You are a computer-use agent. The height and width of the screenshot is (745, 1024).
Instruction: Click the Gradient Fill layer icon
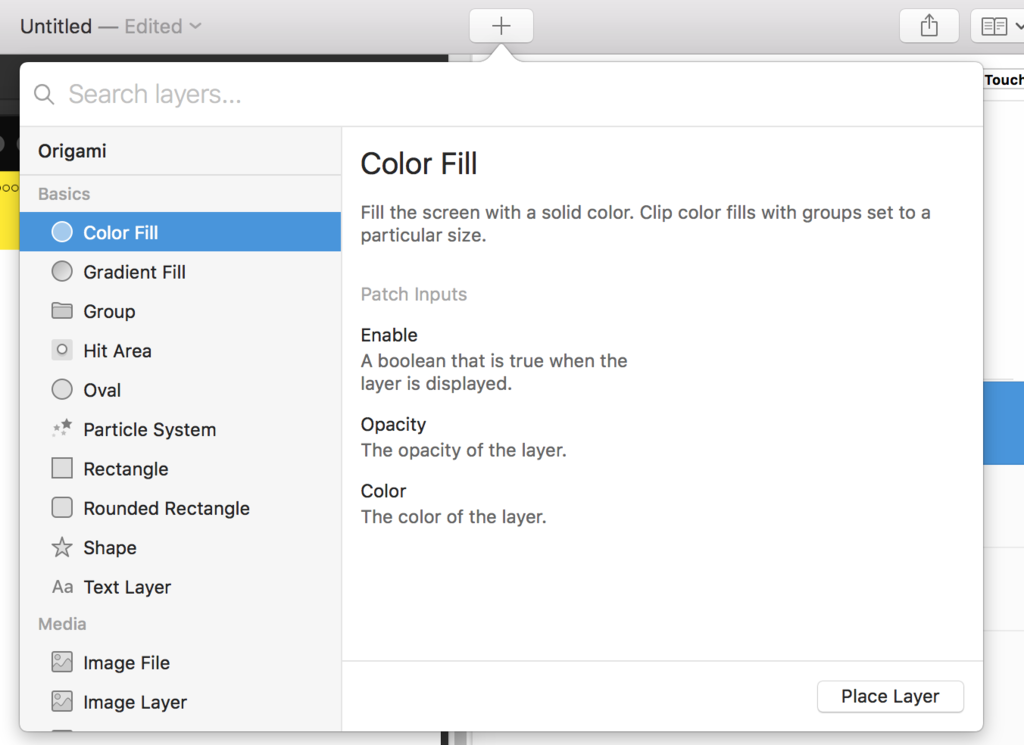click(62, 271)
